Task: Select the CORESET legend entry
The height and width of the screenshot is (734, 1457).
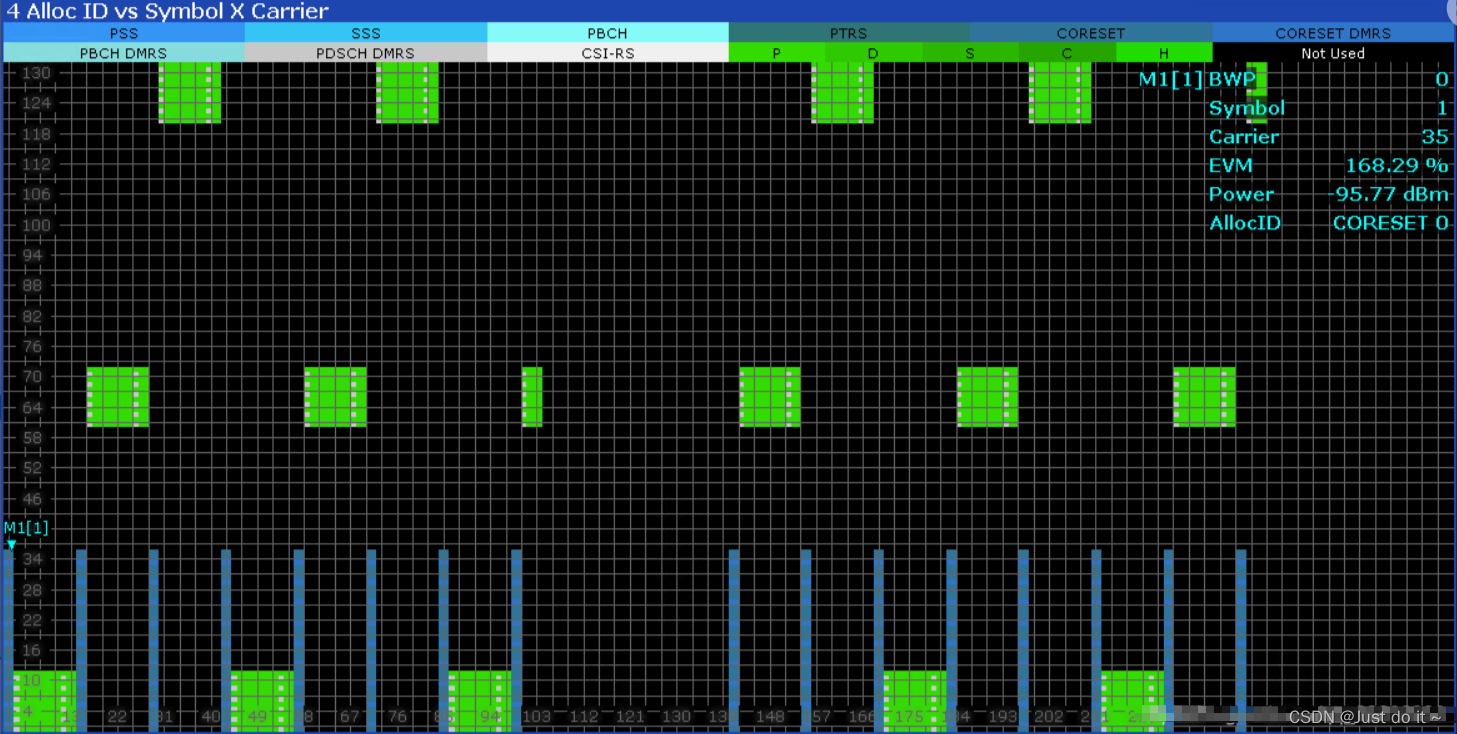Action: (1091, 33)
